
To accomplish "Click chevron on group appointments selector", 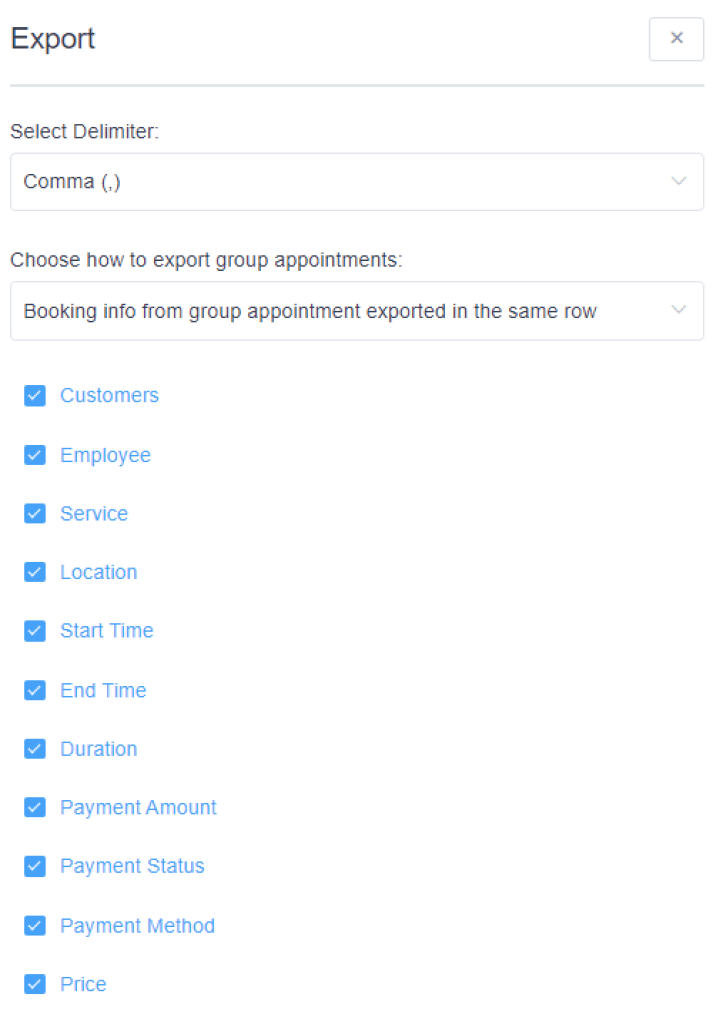I will coord(679,311).
